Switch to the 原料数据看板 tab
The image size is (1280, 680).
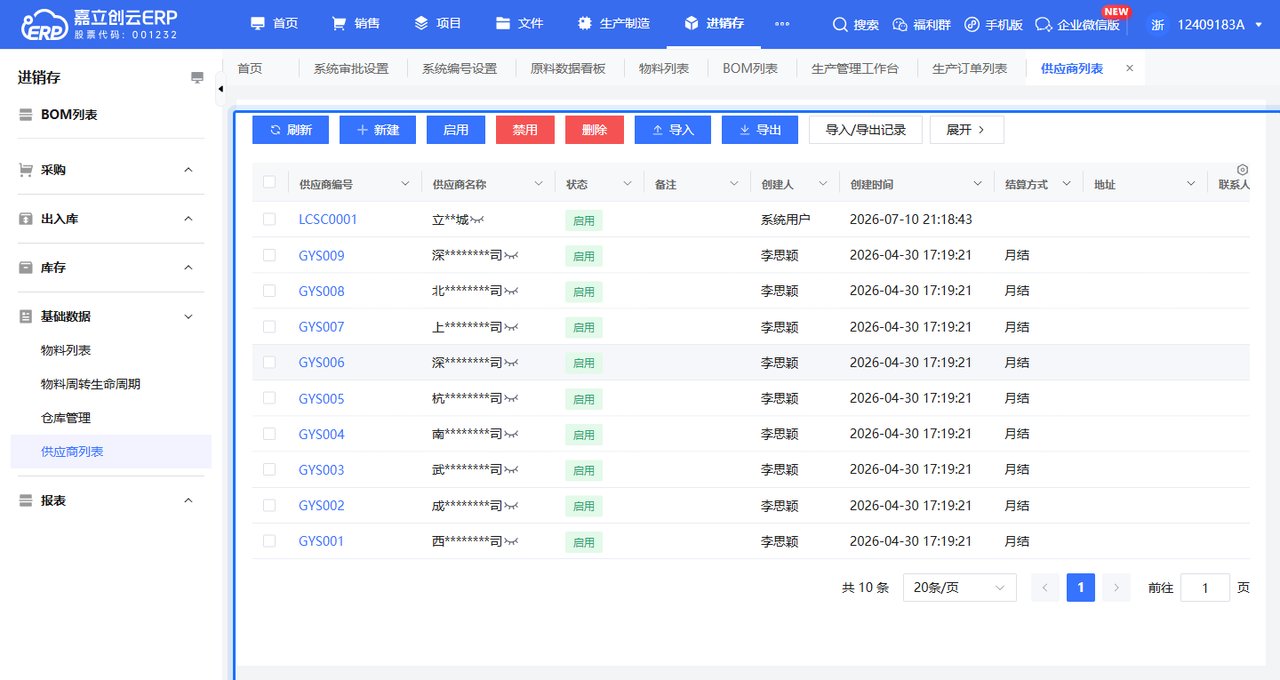[x=568, y=68]
